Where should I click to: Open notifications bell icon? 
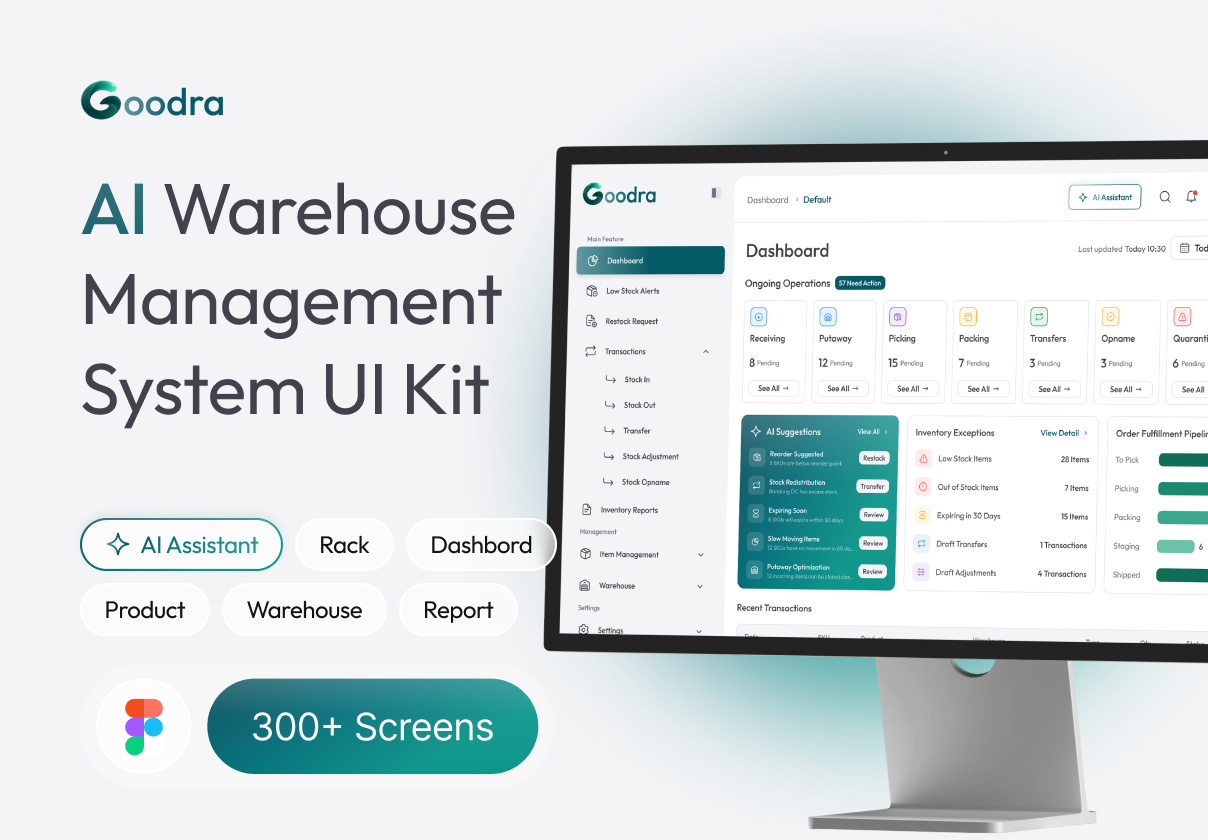1191,197
